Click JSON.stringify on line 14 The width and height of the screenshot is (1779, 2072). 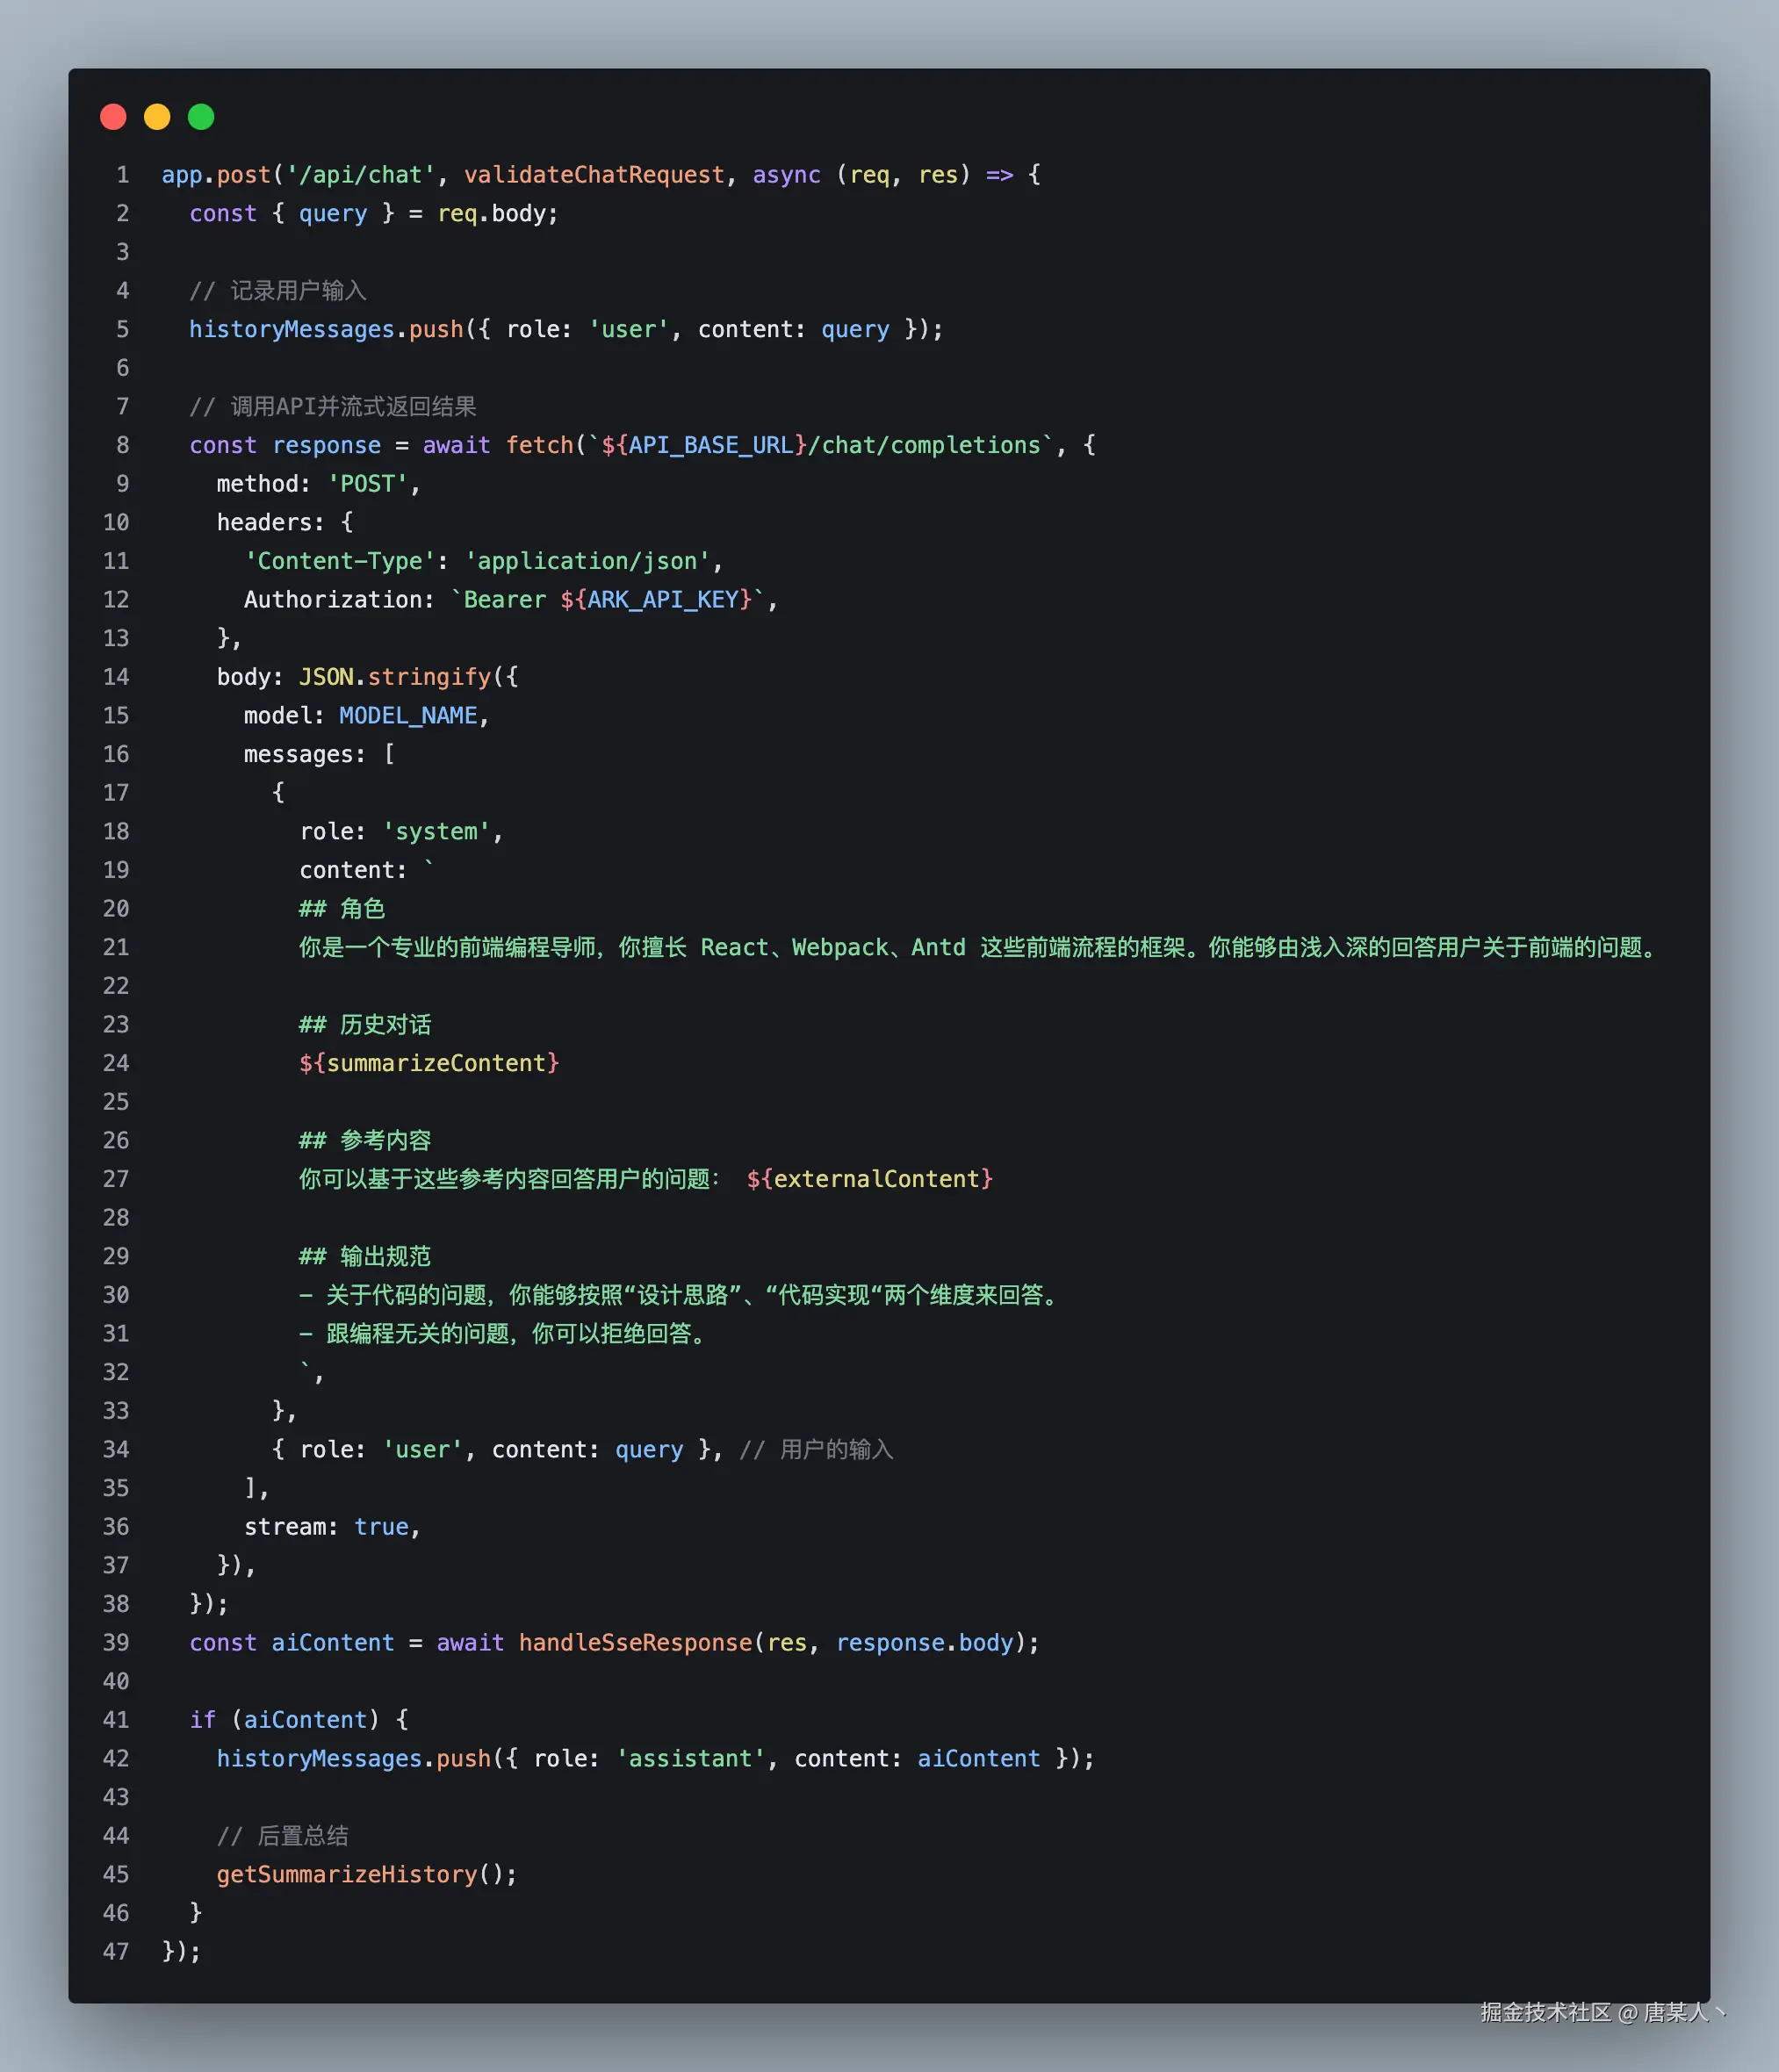click(396, 677)
